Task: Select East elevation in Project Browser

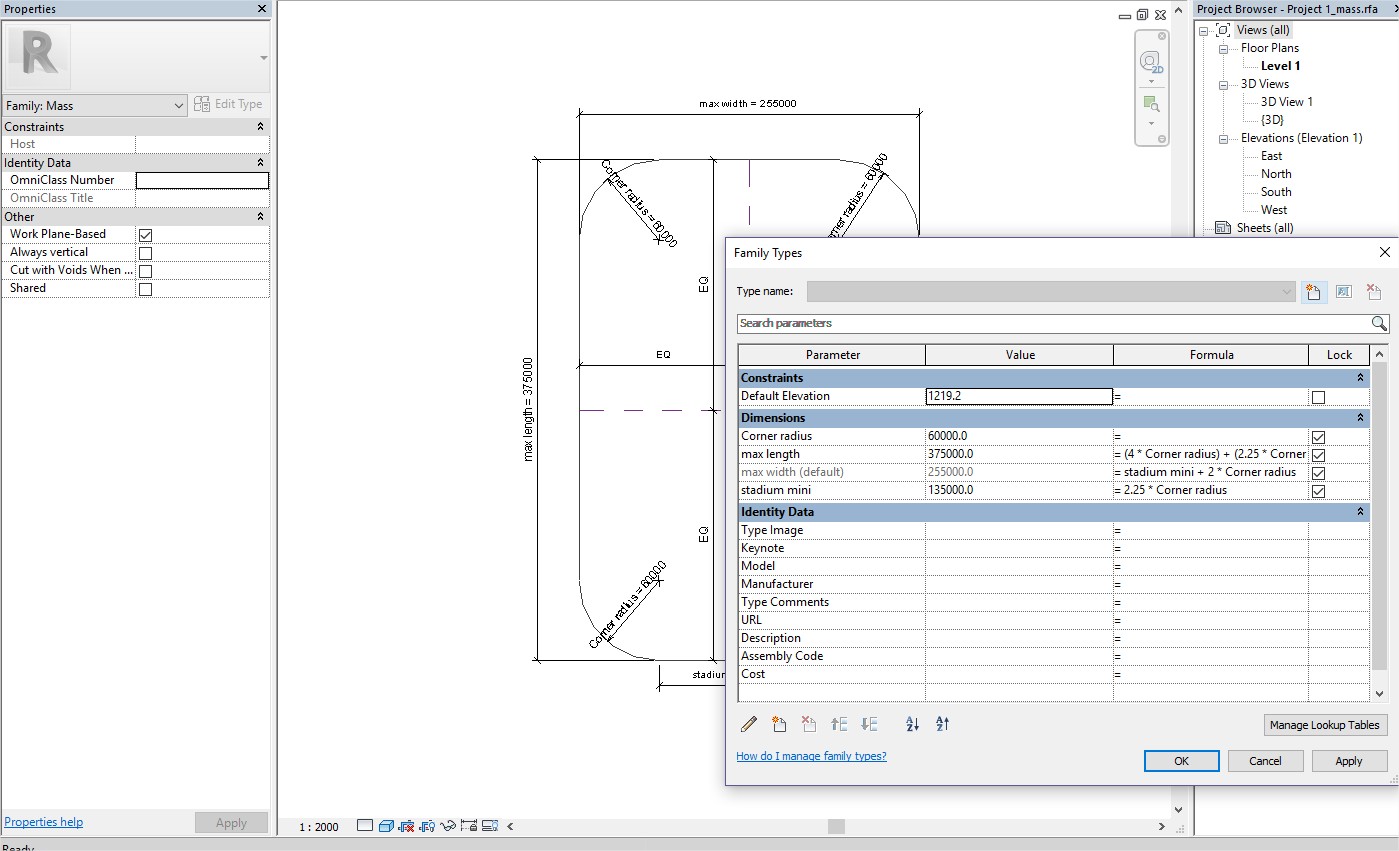Action: pyautogui.click(x=1271, y=156)
